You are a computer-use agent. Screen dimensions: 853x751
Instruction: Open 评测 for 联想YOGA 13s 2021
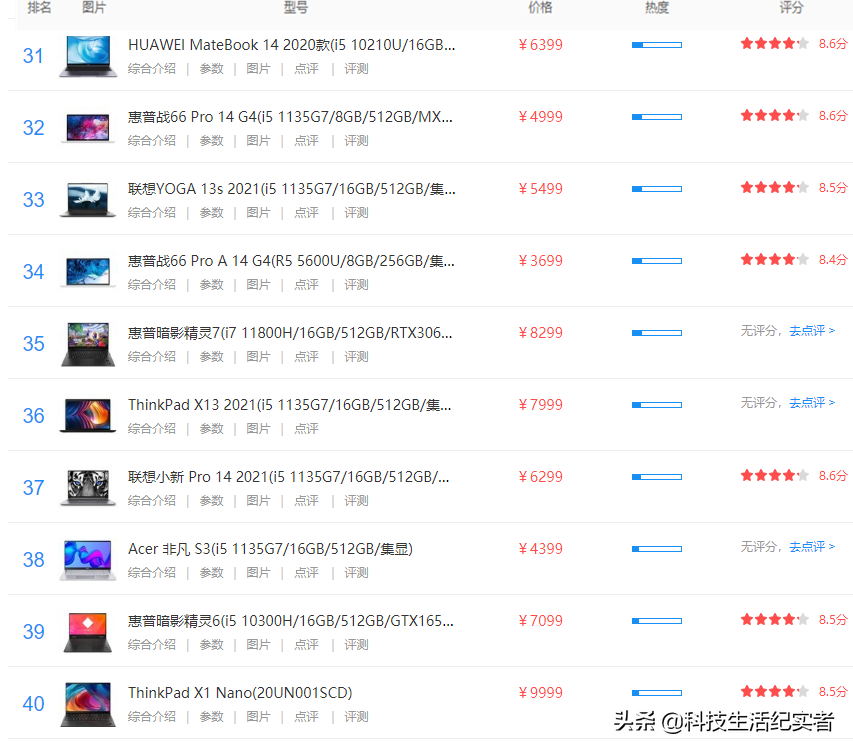pos(356,213)
